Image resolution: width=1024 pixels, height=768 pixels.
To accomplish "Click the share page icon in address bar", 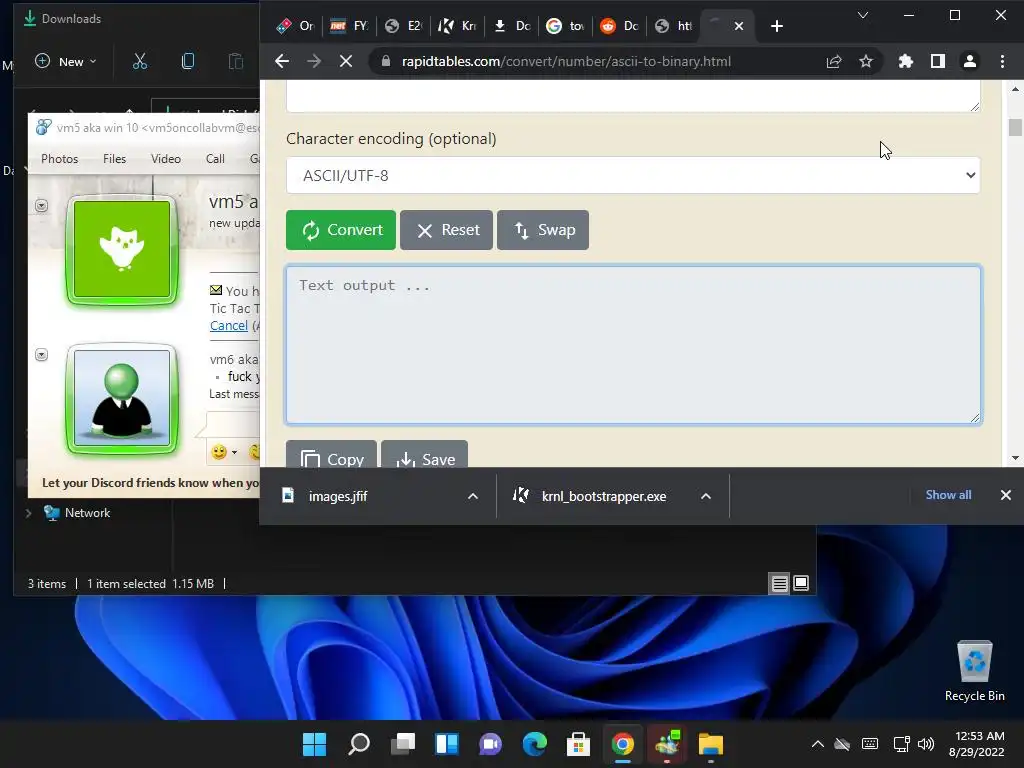I will (834, 61).
